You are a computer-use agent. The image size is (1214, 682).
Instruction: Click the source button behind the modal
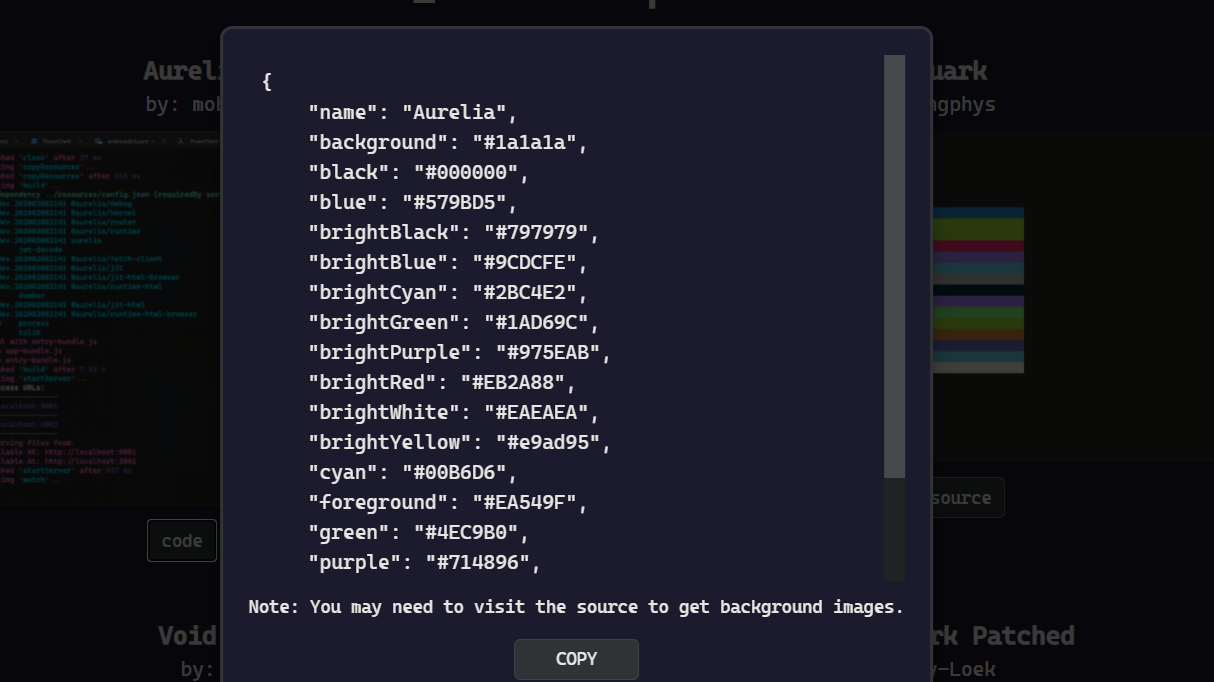click(x=966, y=497)
